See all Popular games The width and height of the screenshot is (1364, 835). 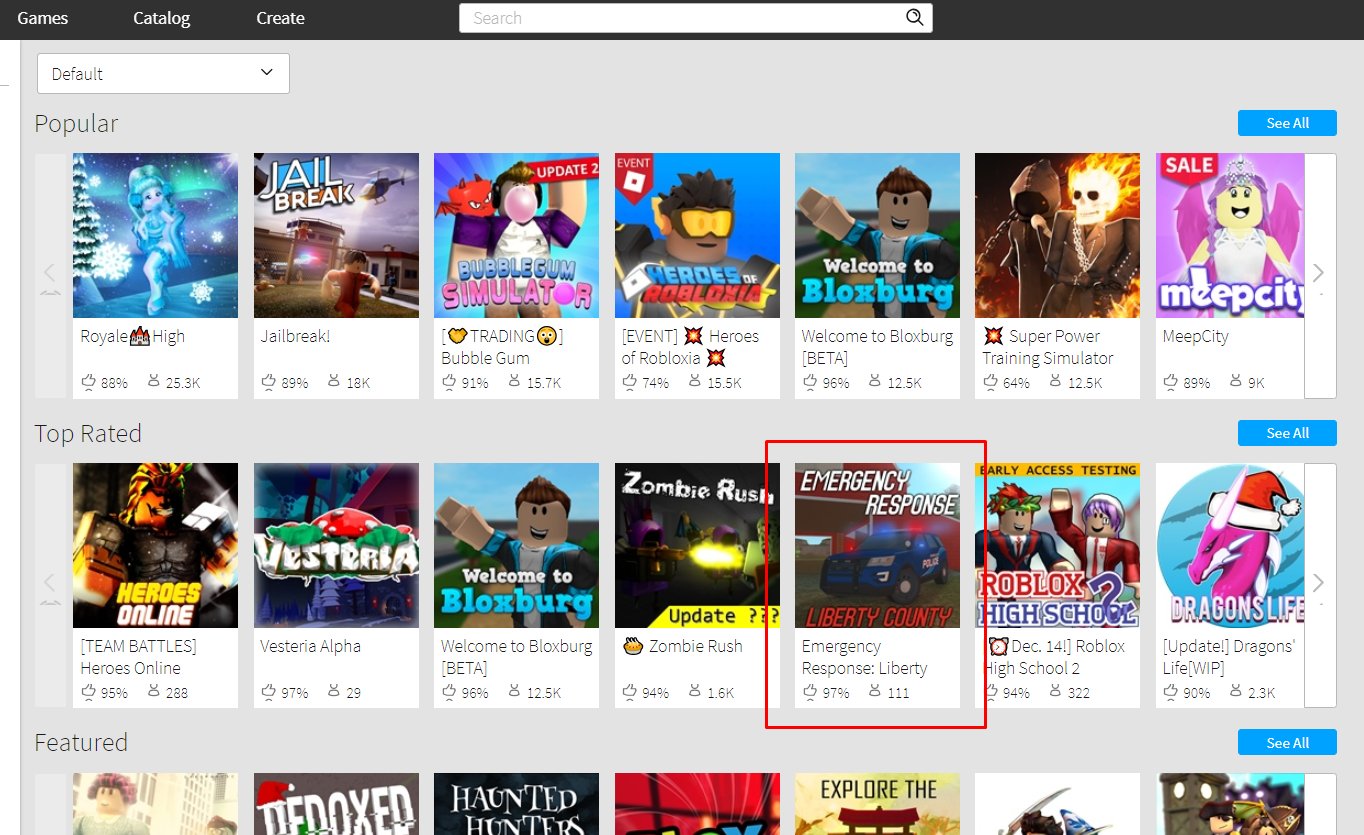(x=1287, y=123)
